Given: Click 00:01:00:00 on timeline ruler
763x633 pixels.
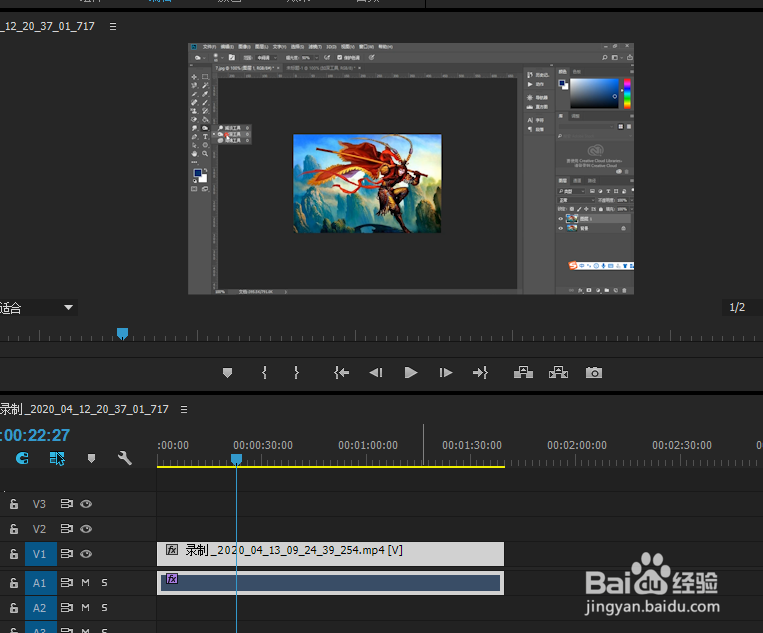Looking at the screenshot, I should pos(368,445).
